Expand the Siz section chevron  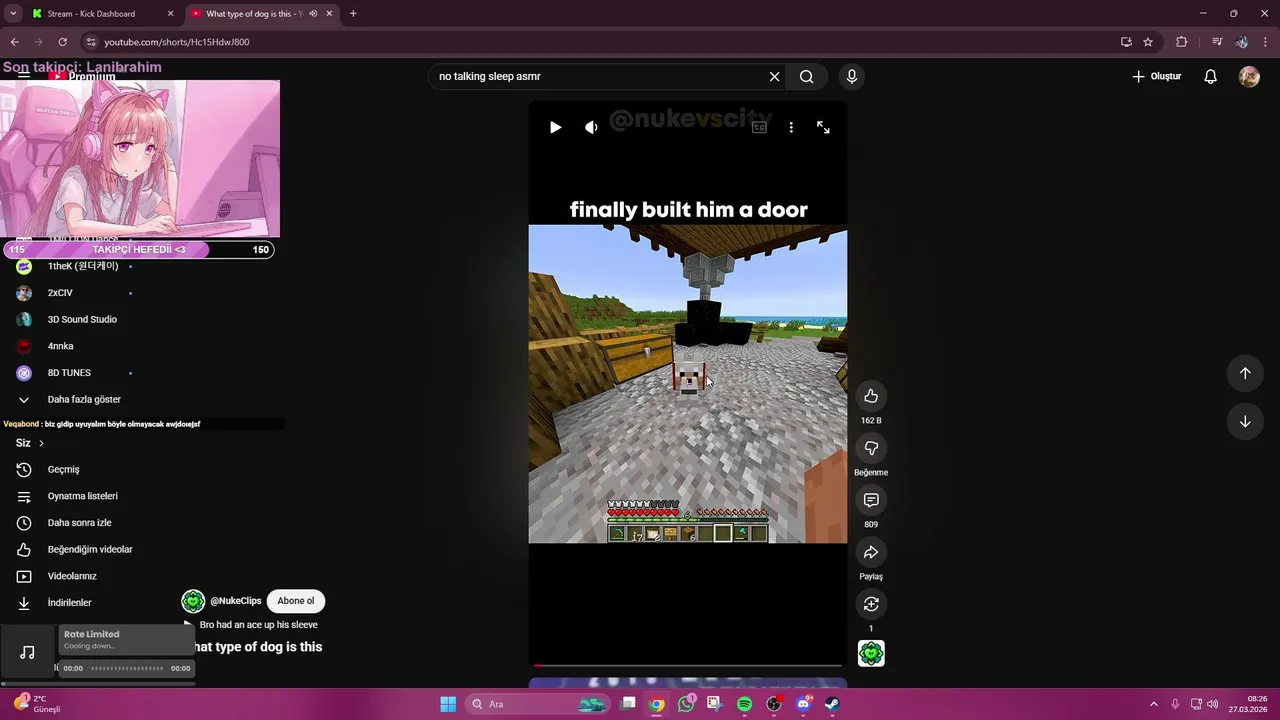pyautogui.click(x=41, y=443)
